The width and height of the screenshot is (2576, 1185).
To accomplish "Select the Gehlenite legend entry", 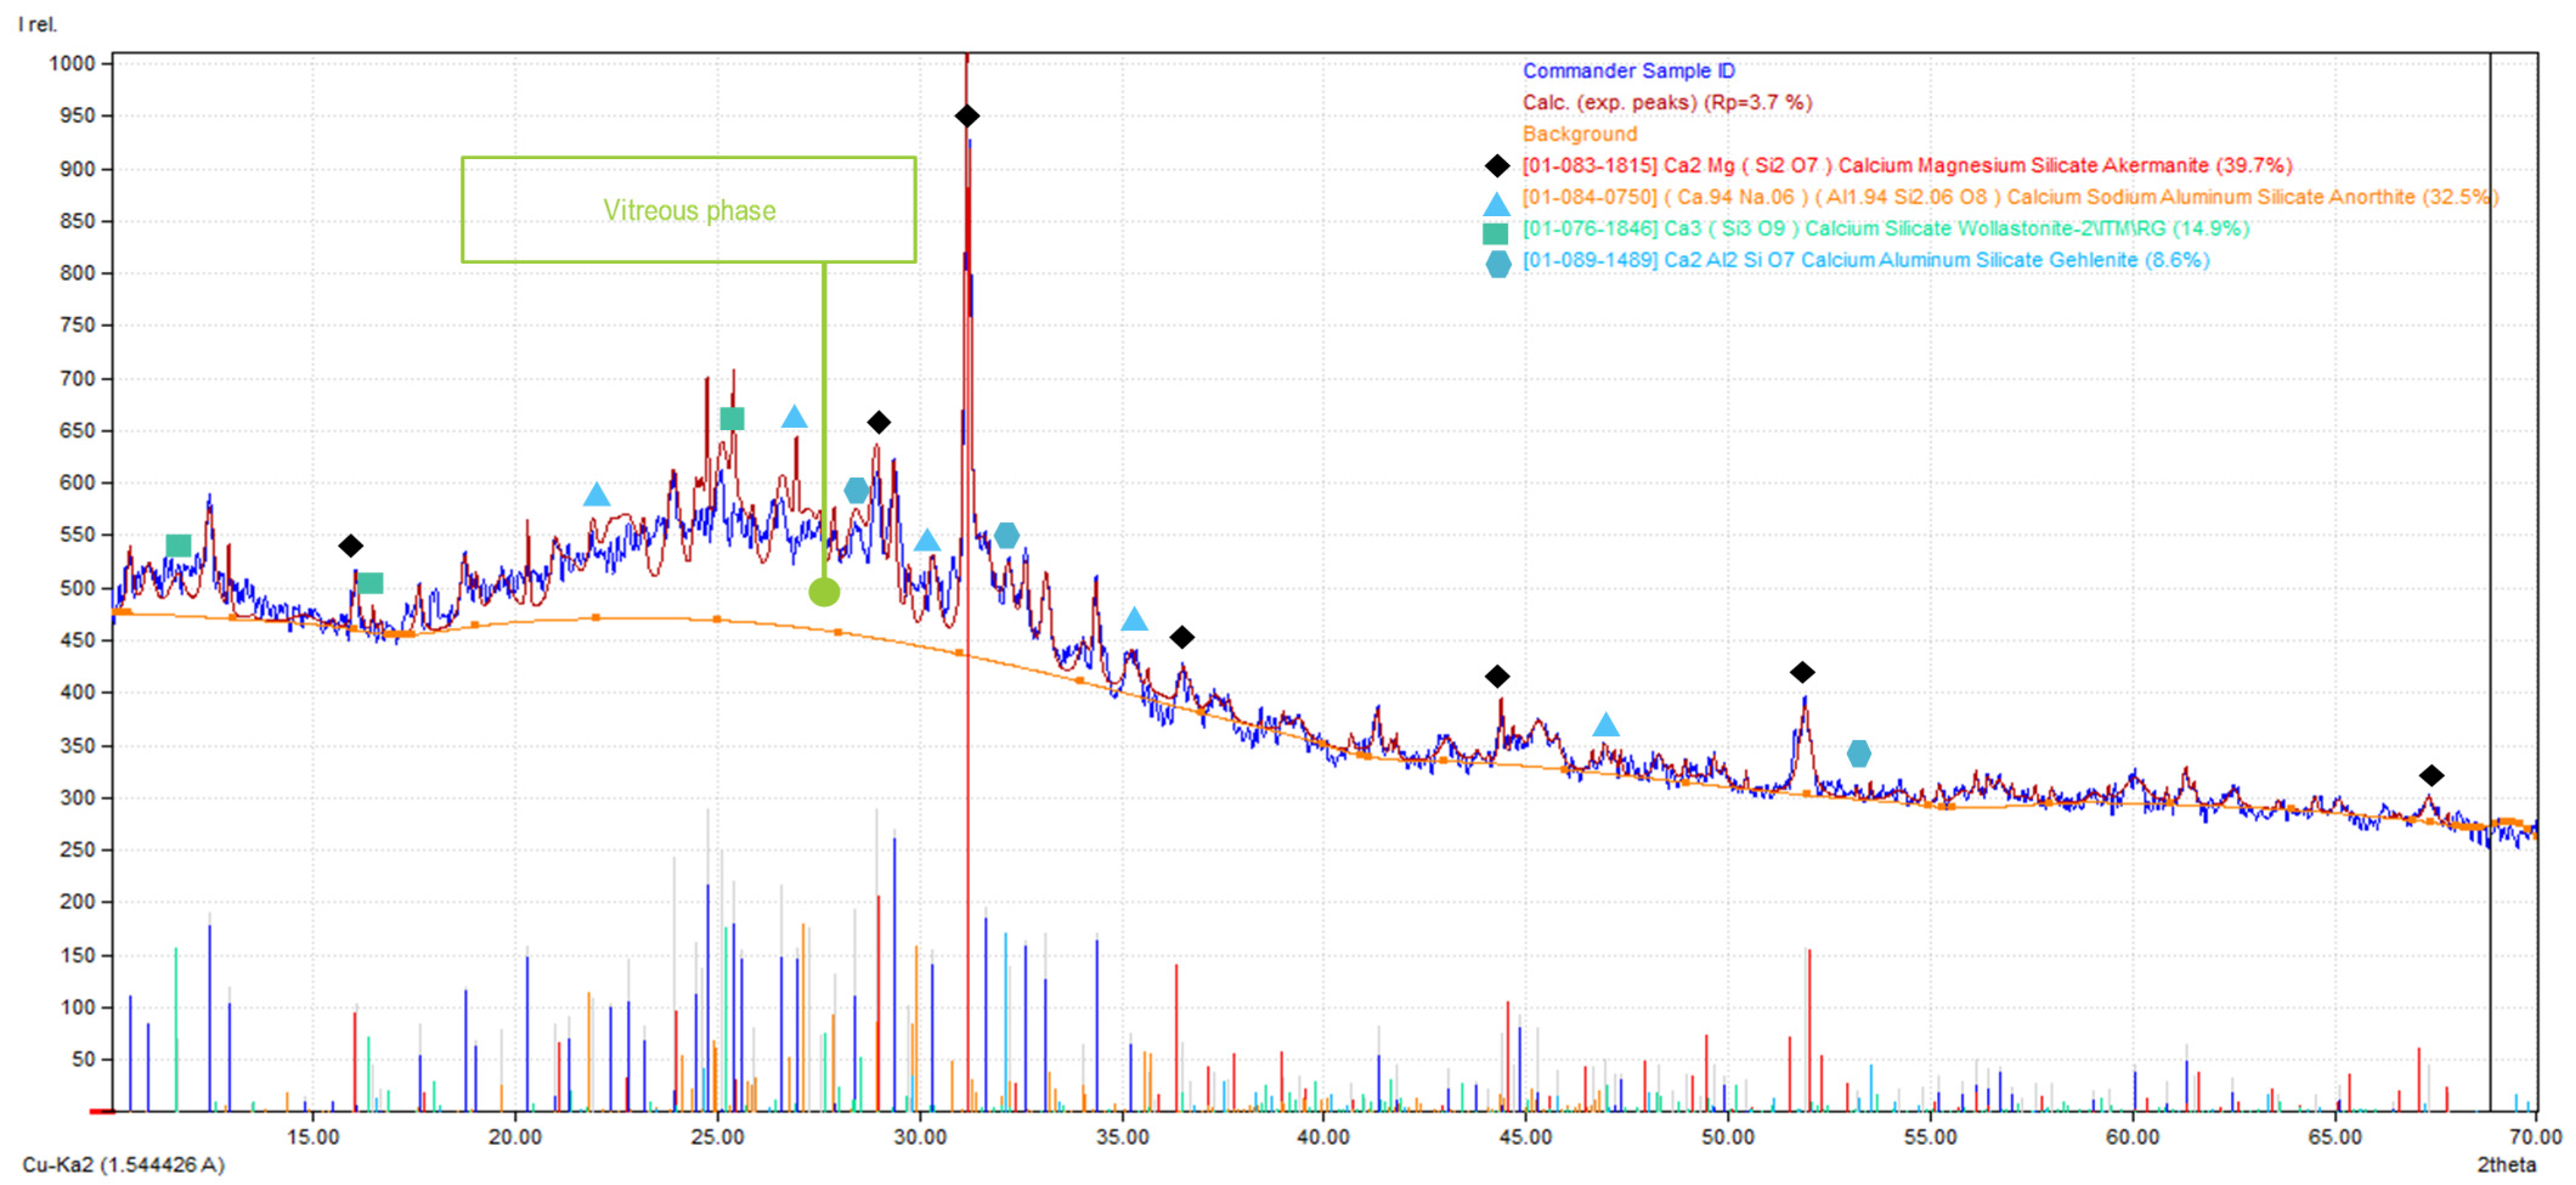I will pos(1865,260).
